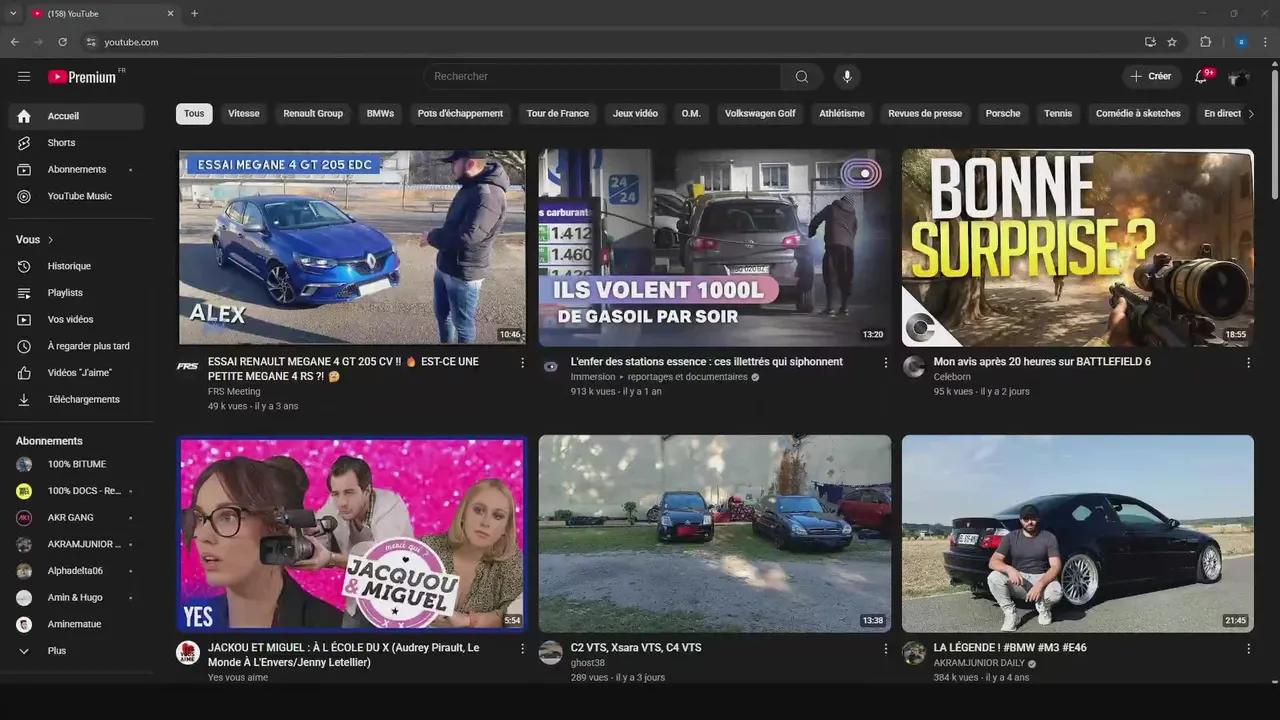
Task: Play the Battlefield 6 thumbnail
Action: [x=1077, y=248]
